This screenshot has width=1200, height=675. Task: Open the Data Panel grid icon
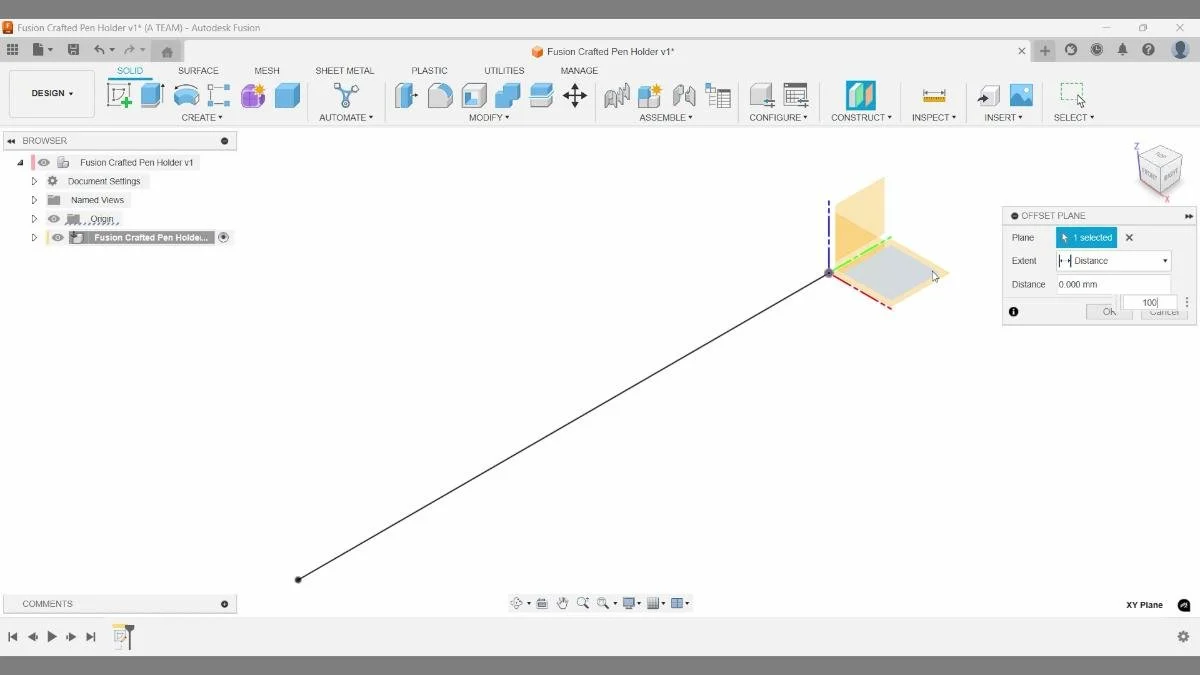pyautogui.click(x=12, y=49)
